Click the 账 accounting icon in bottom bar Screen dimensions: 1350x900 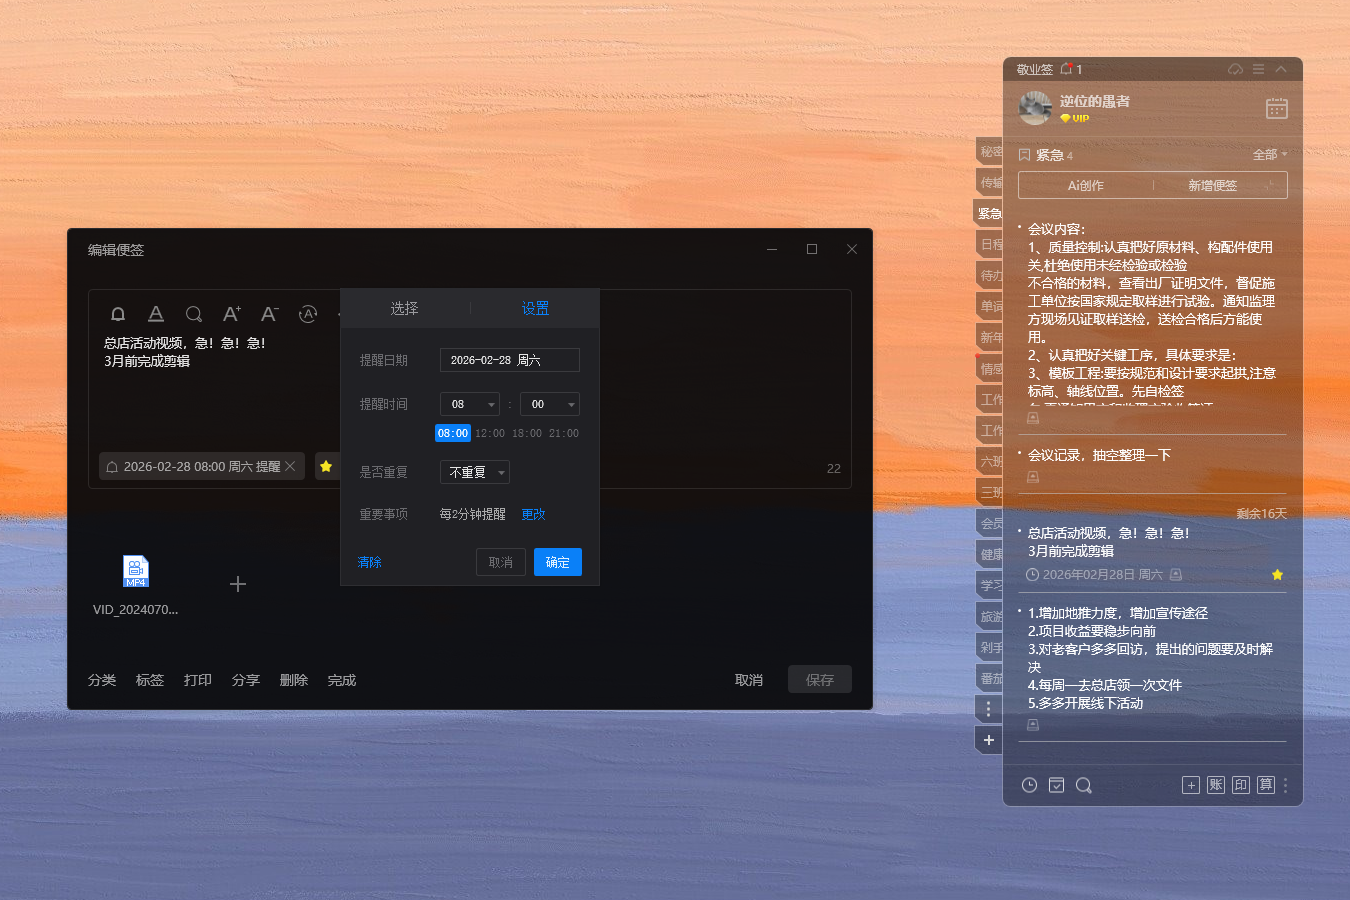click(x=1215, y=785)
